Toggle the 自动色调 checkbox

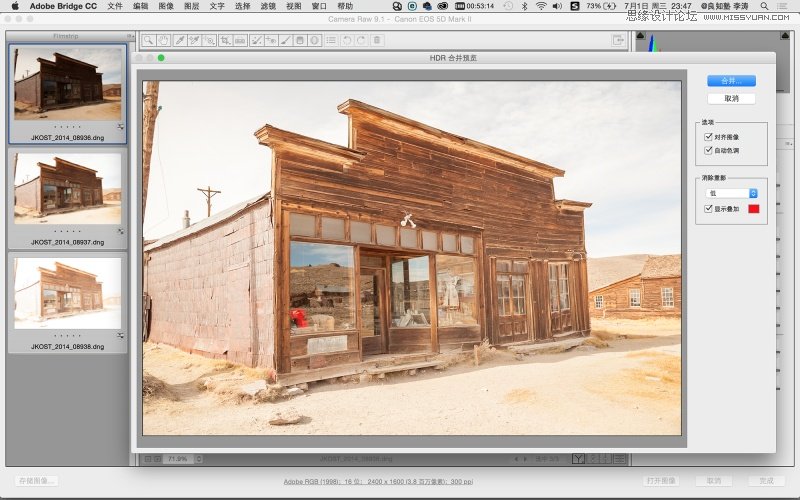[708, 150]
